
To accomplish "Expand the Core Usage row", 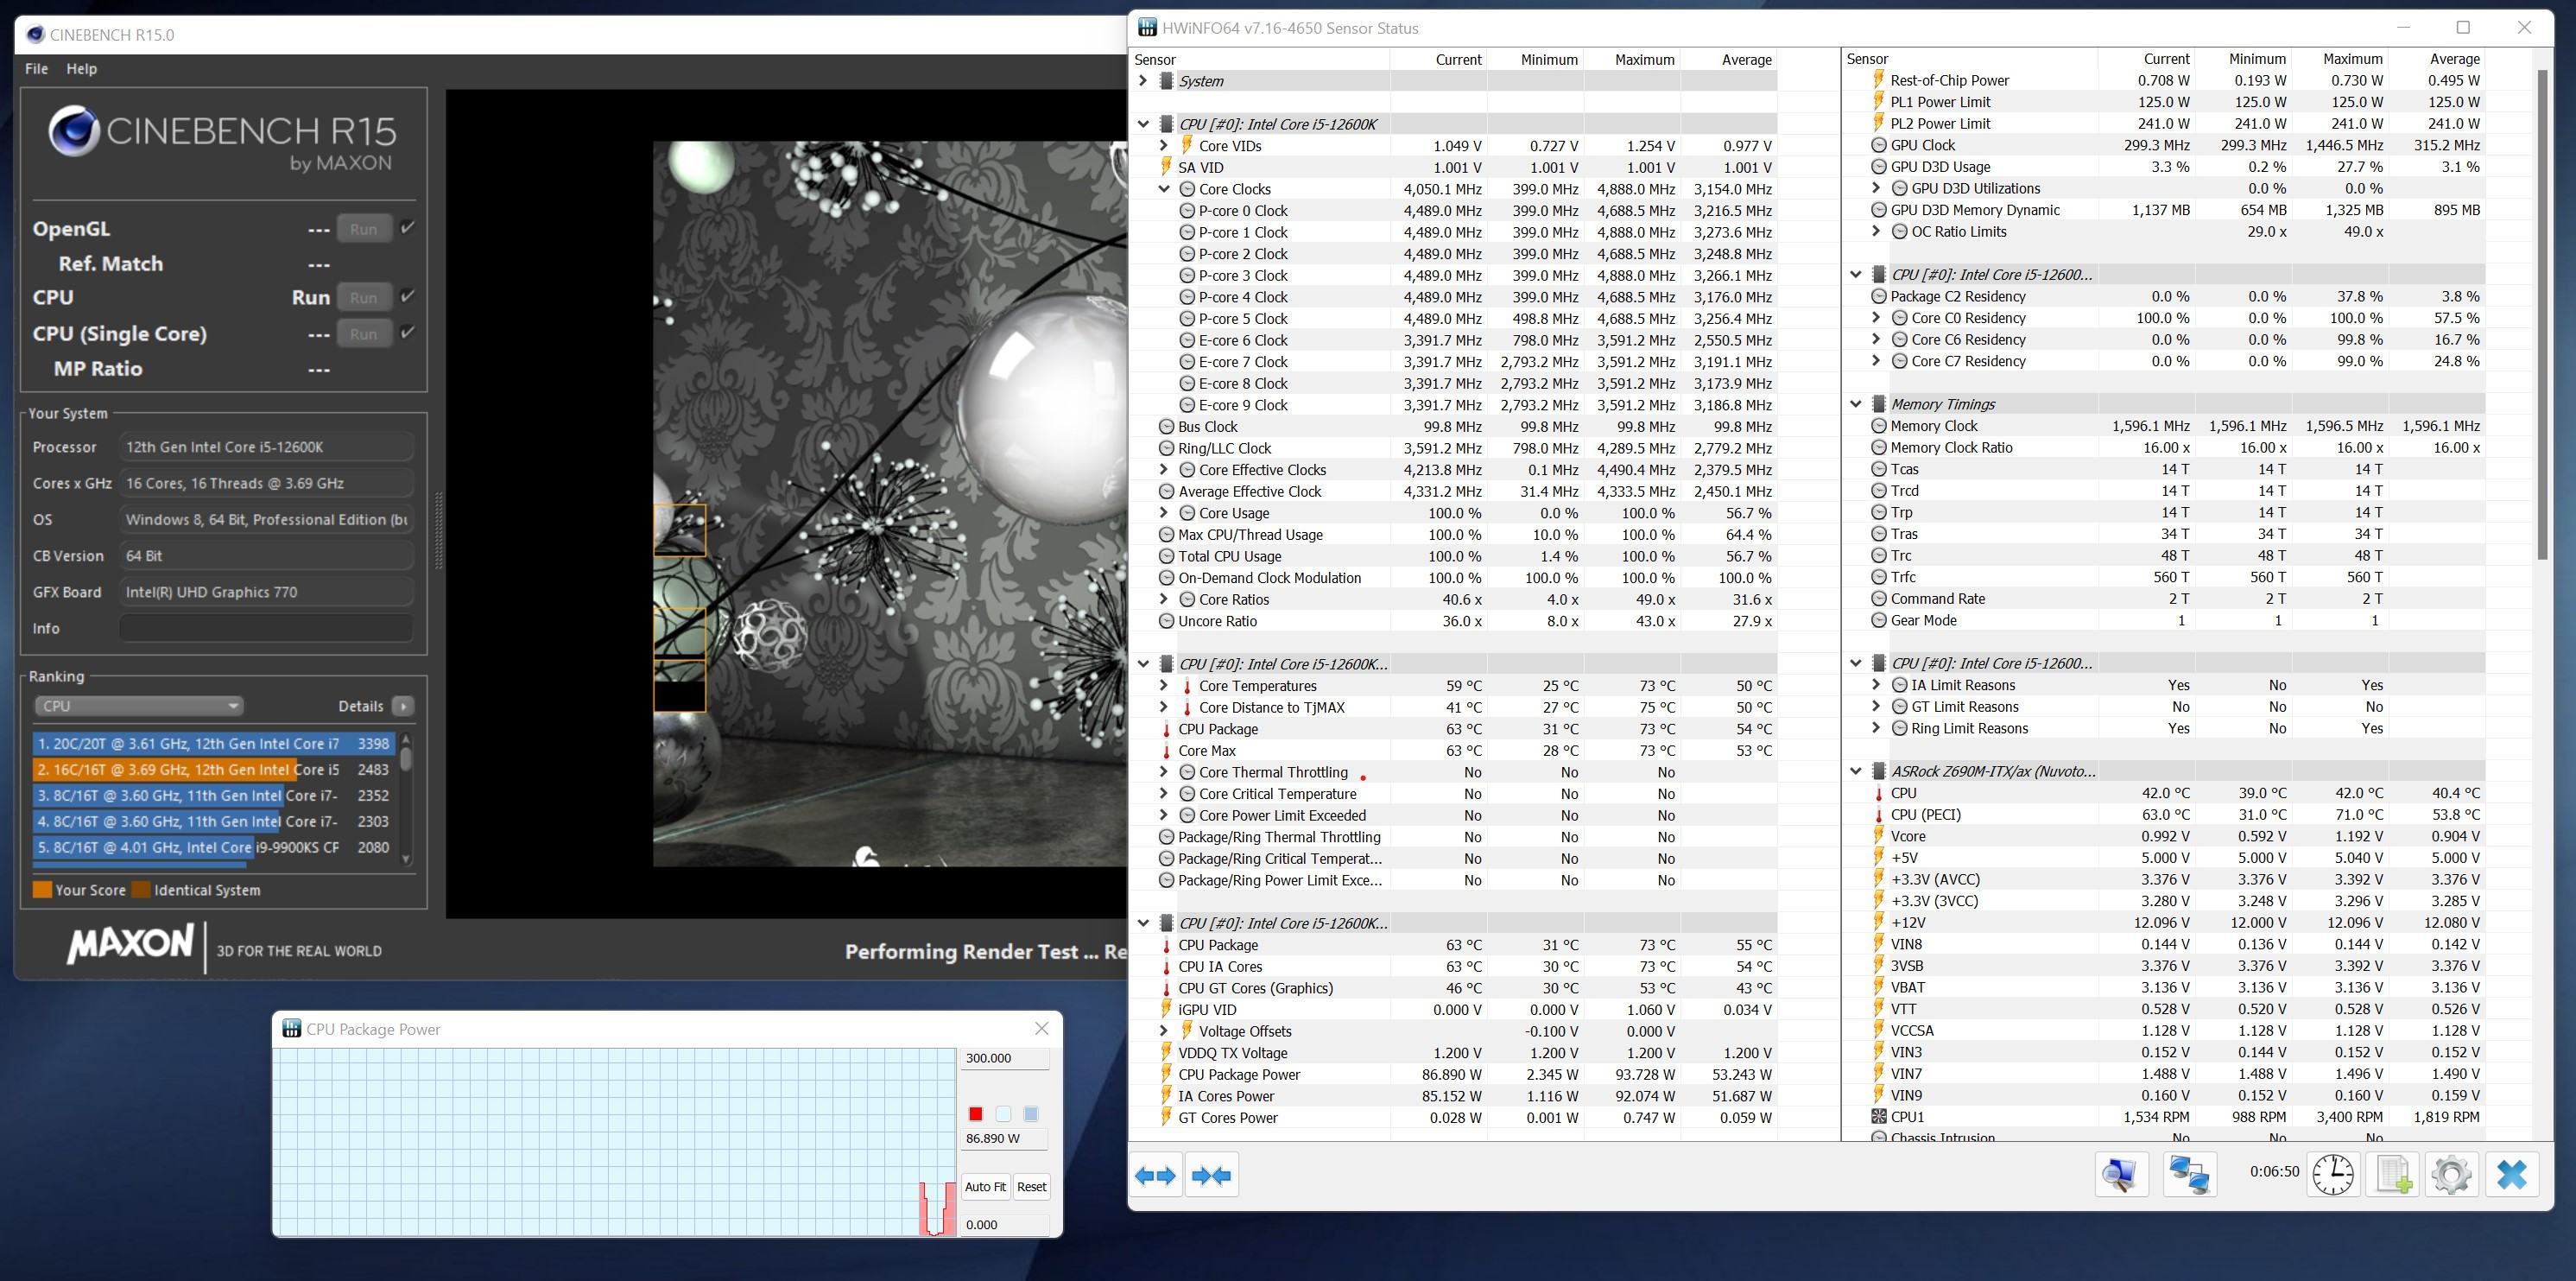I will point(1164,513).
